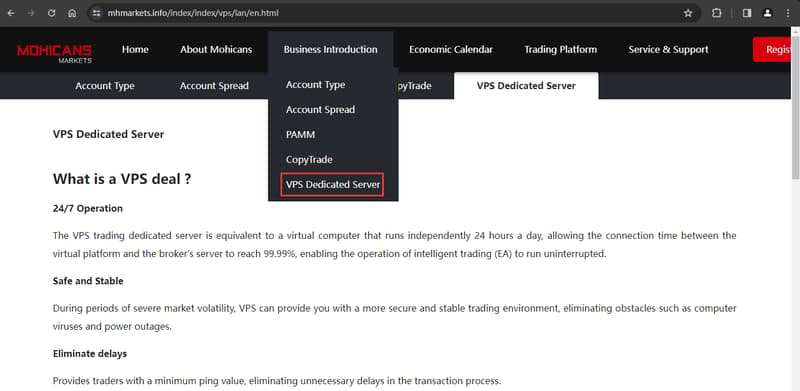This screenshot has width=800, height=391.
Task: Click the browser back arrow
Action: (x=11, y=13)
